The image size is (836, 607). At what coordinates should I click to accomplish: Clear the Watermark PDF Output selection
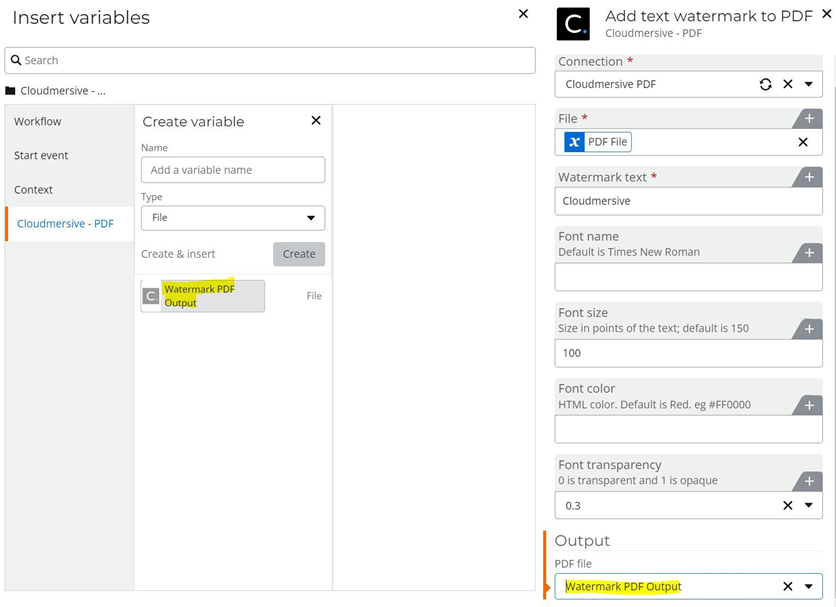(x=787, y=586)
